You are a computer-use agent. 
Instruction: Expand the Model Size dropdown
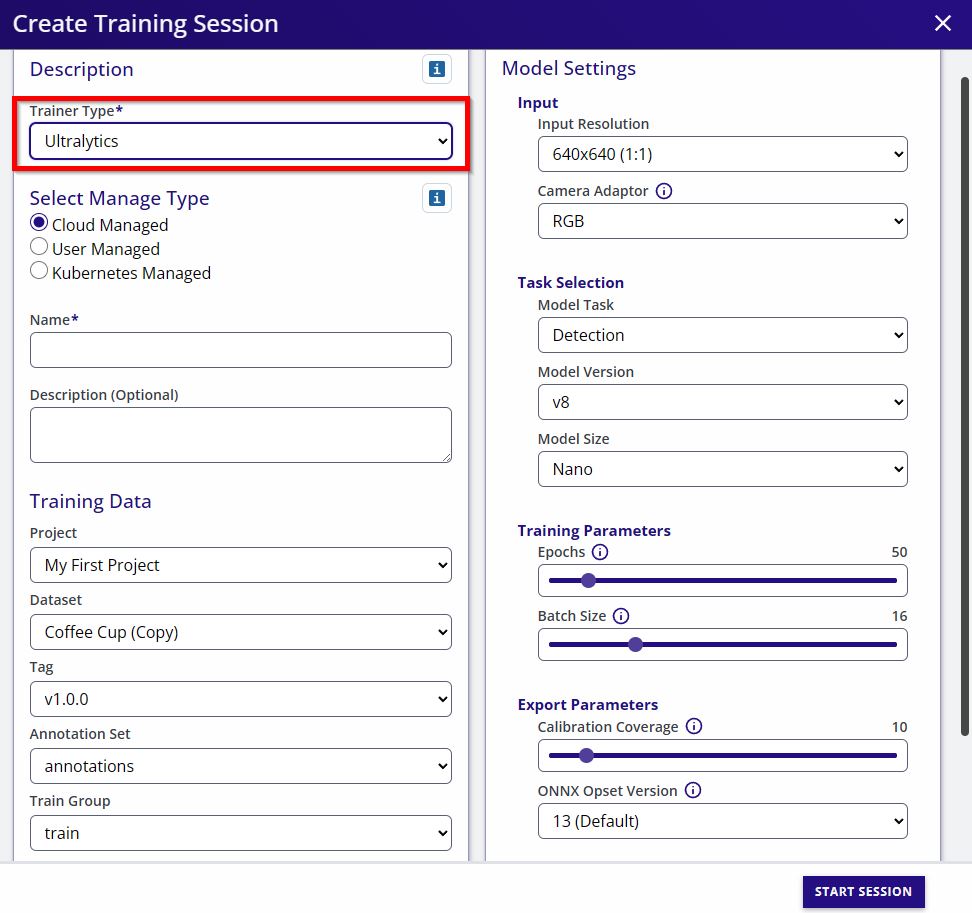pyautogui.click(x=722, y=468)
